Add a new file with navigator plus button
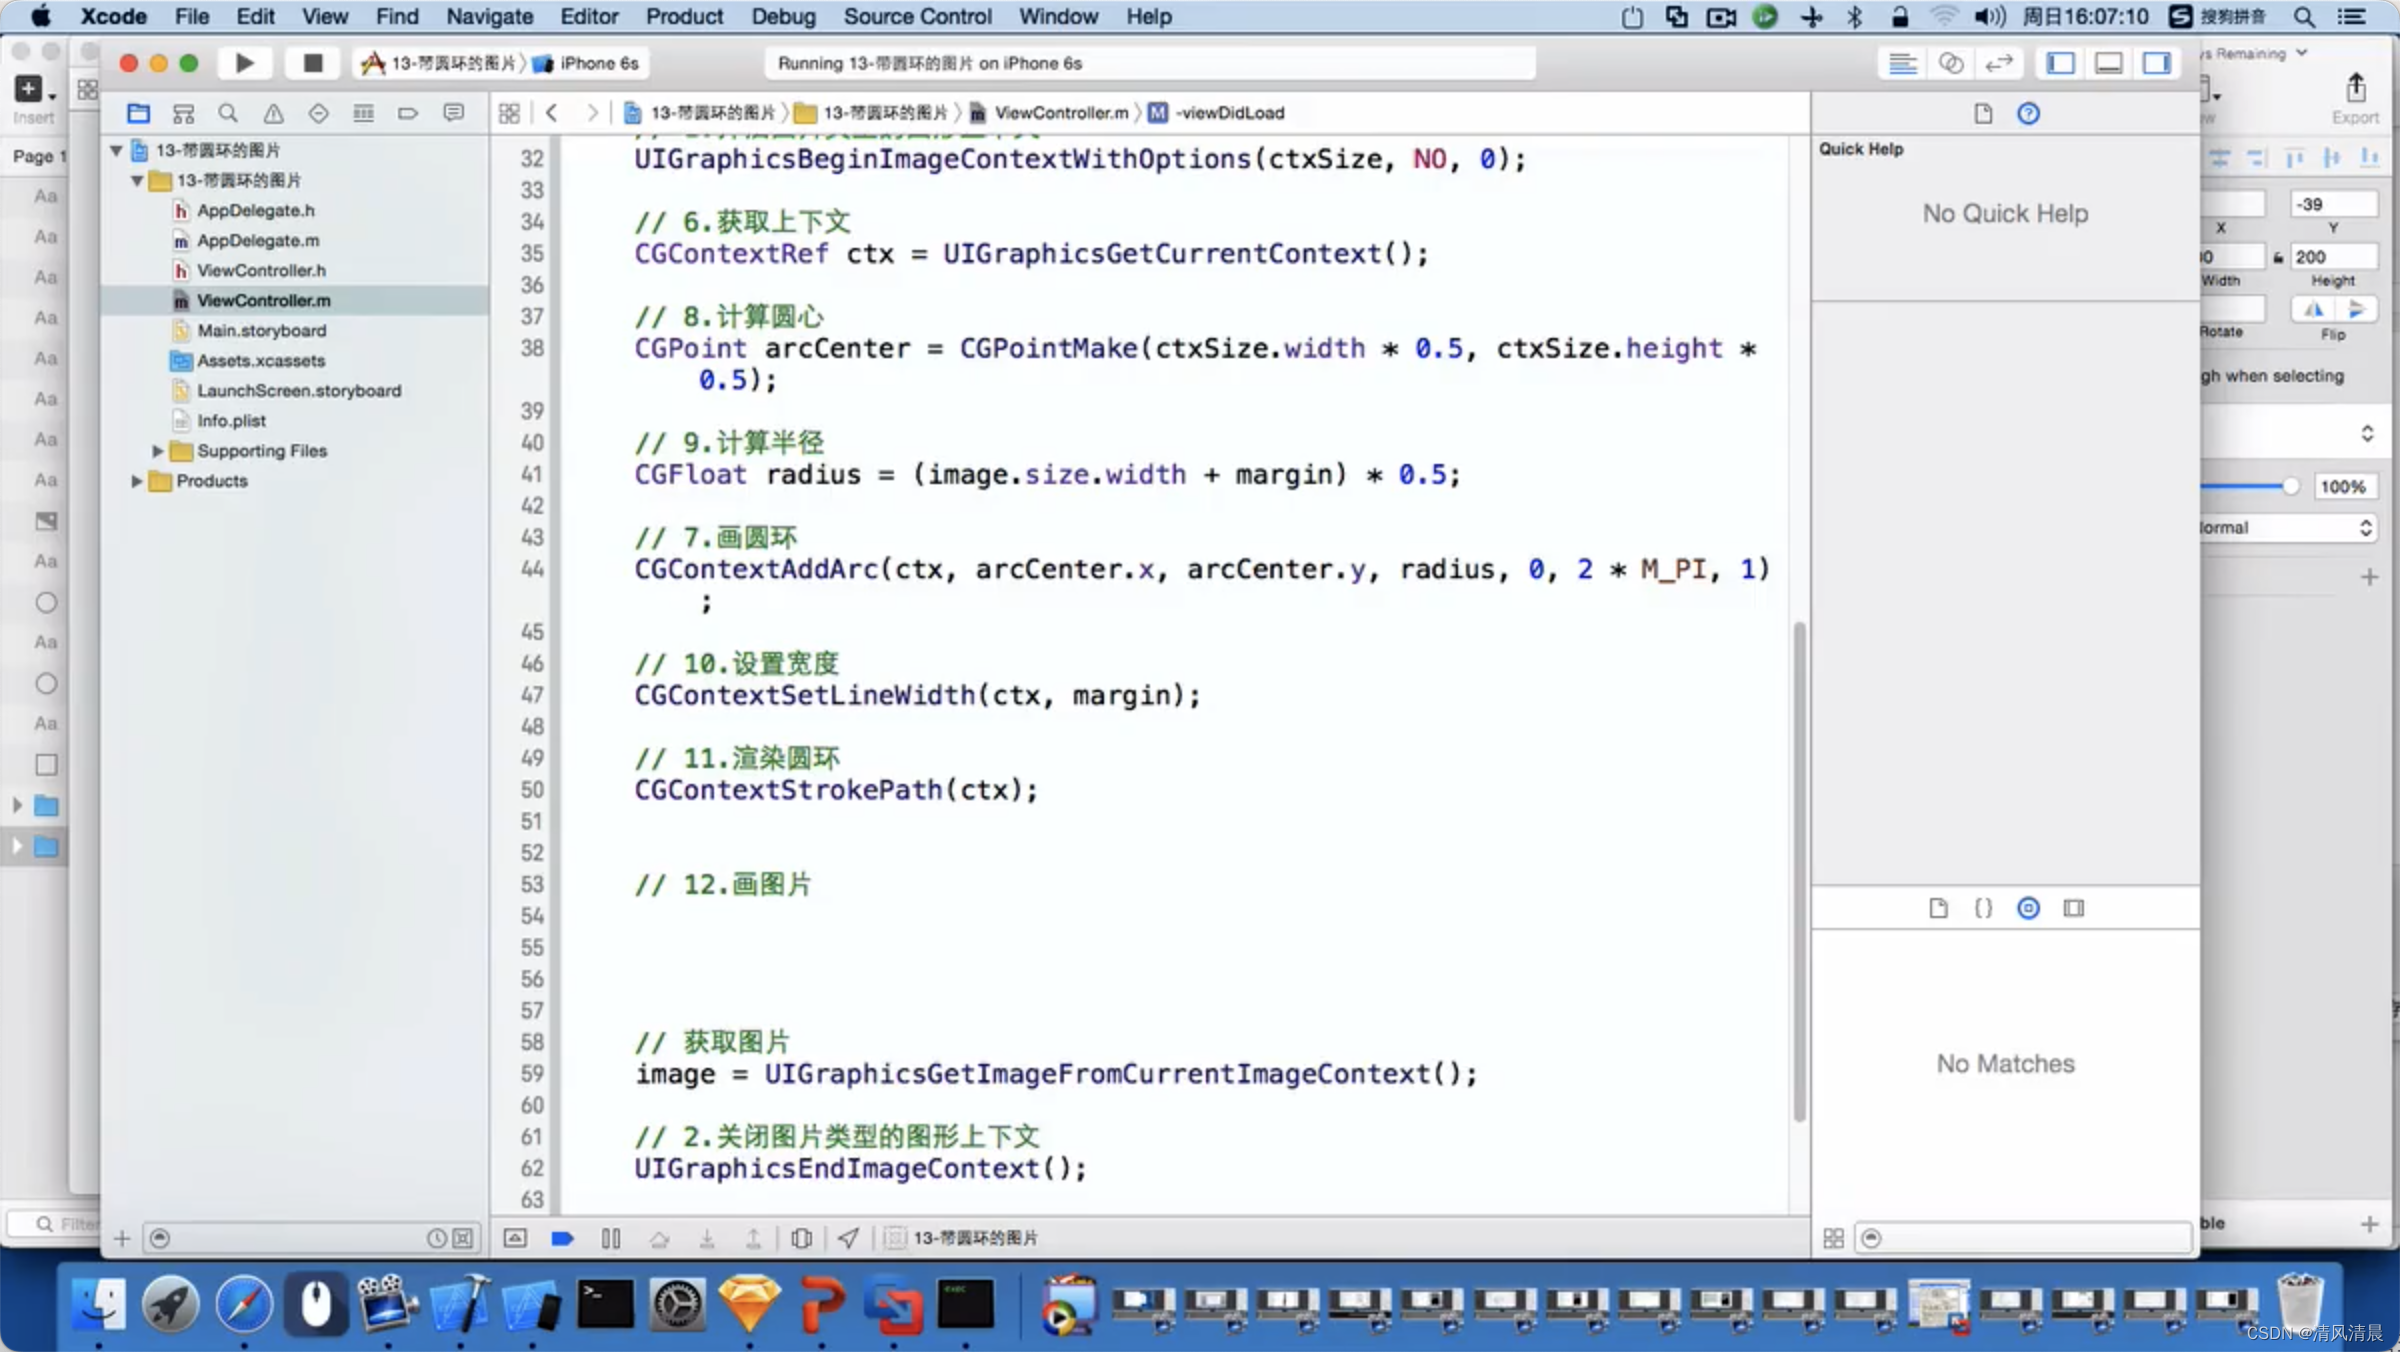Image resolution: width=2400 pixels, height=1352 pixels. pos(122,1238)
